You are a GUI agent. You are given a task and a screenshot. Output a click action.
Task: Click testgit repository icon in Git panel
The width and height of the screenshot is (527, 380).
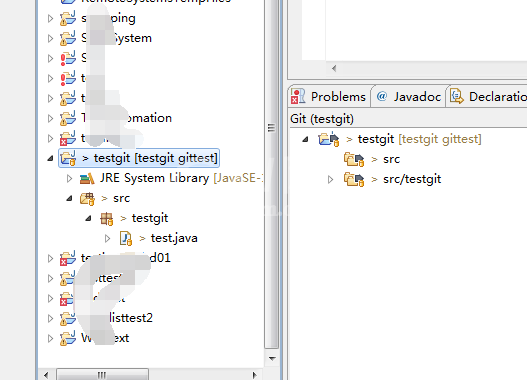tap(328, 139)
